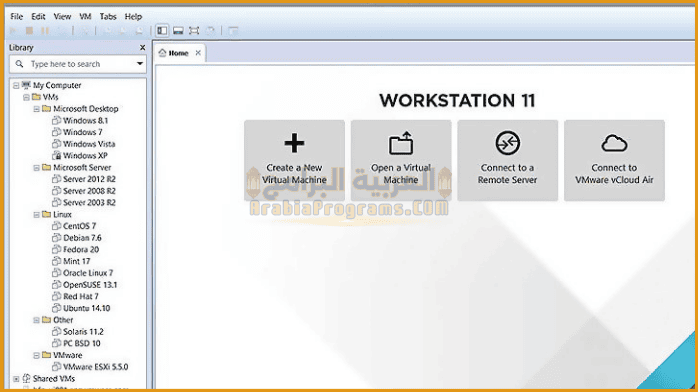The image size is (698, 392).
Task: Collapse the My Computer tree node
Action: [16, 85]
